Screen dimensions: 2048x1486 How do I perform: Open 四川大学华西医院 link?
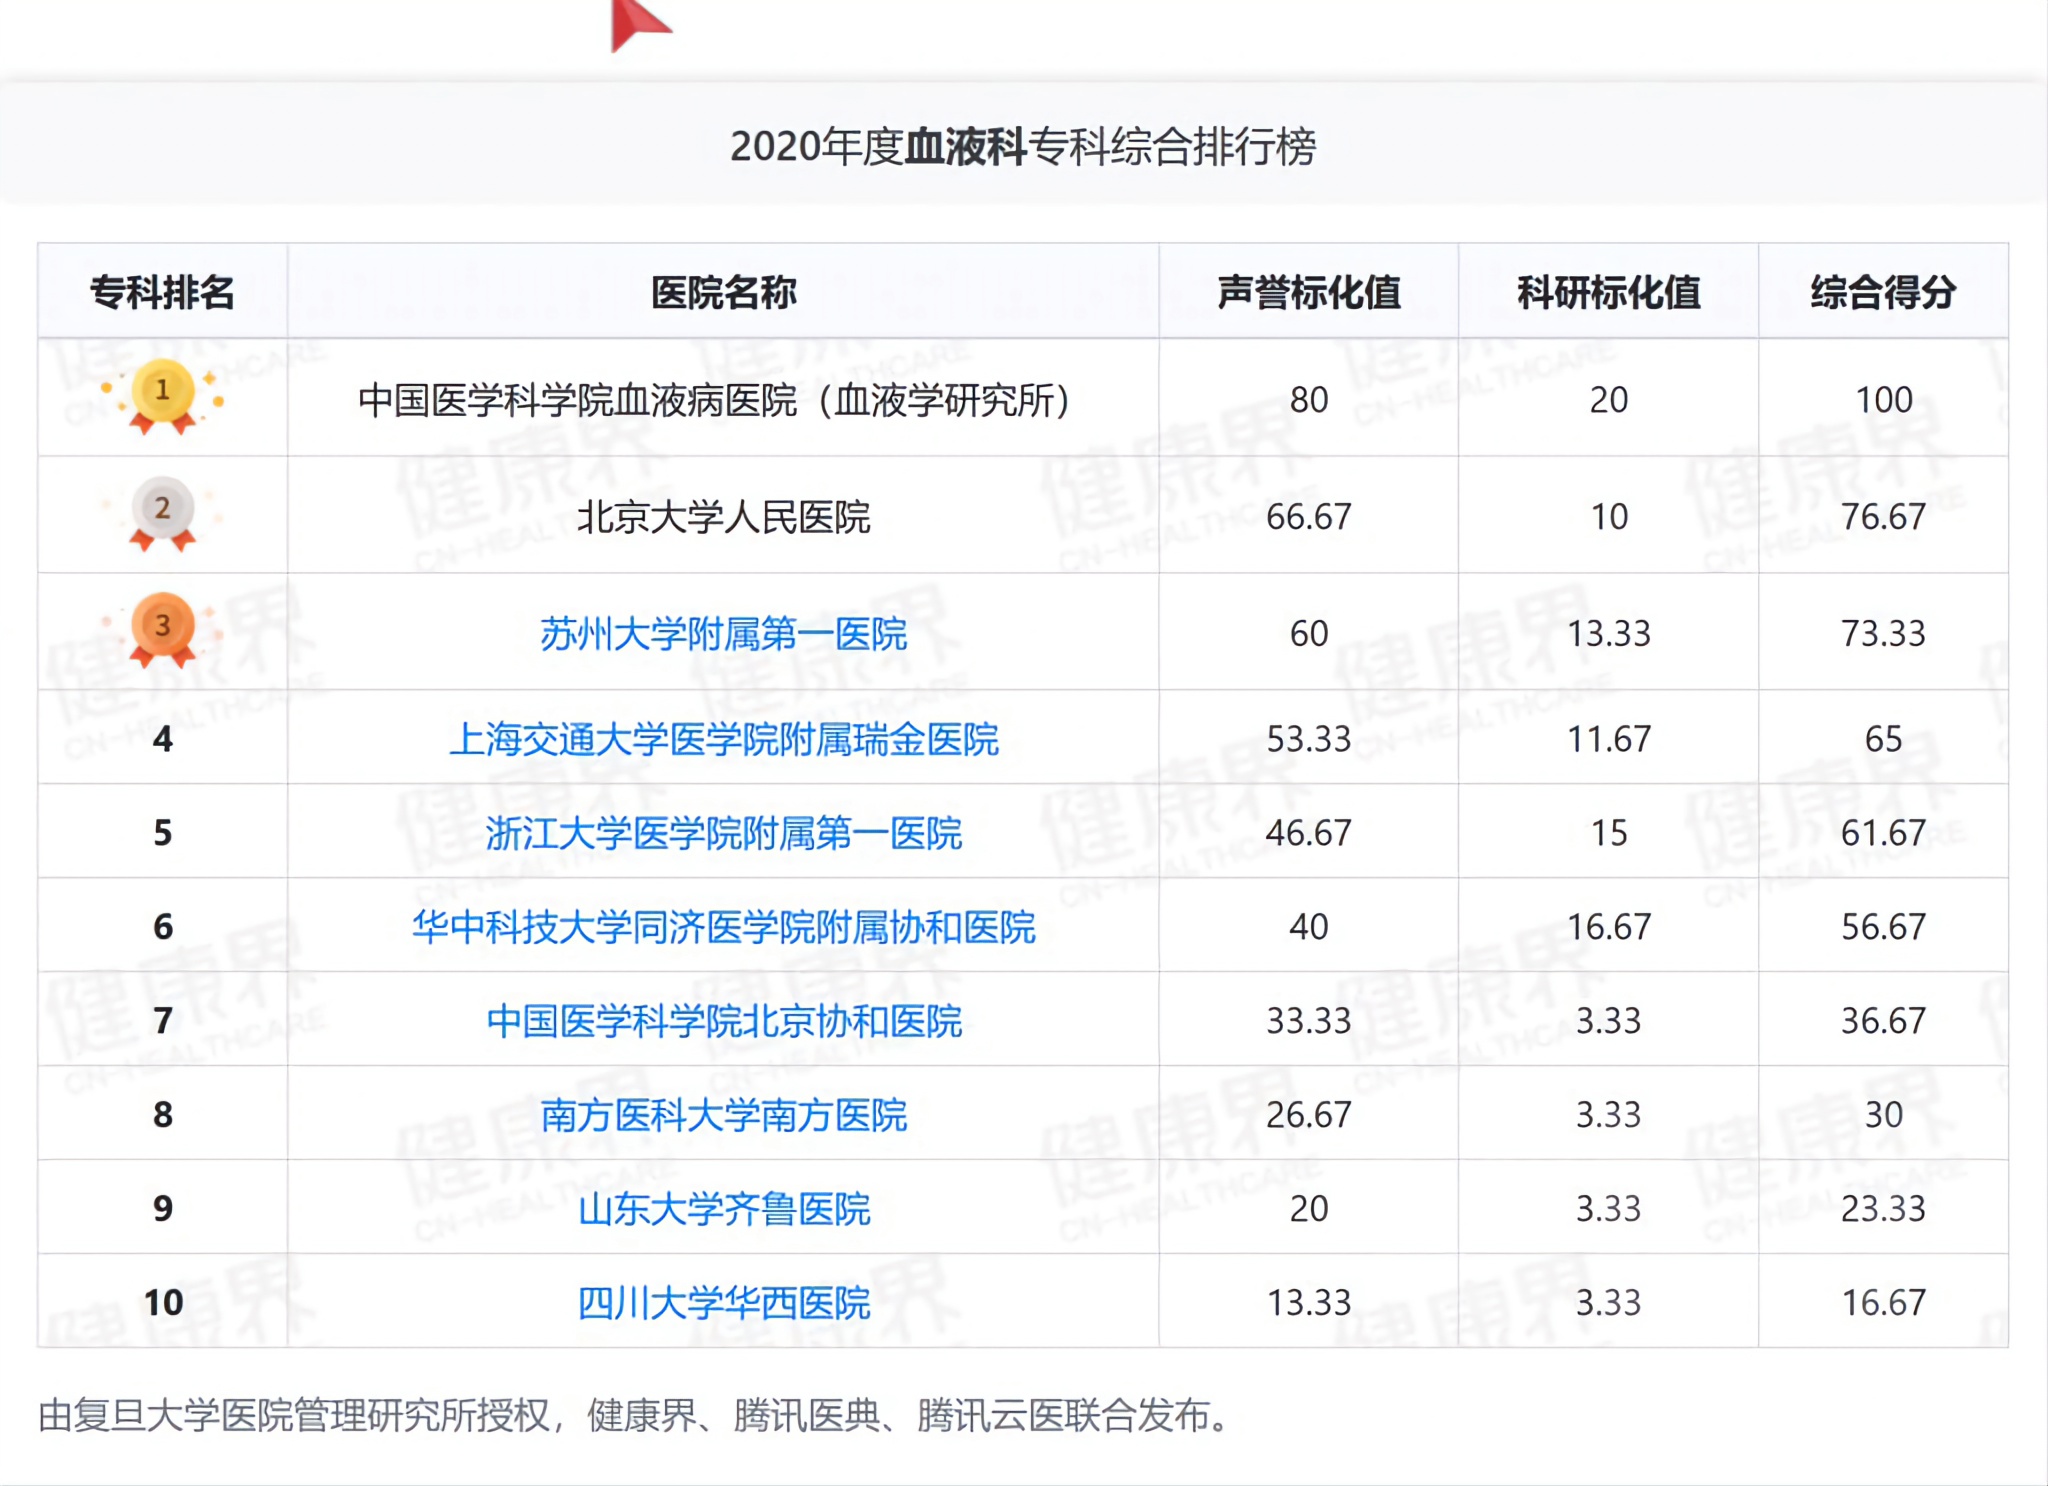coord(723,1304)
